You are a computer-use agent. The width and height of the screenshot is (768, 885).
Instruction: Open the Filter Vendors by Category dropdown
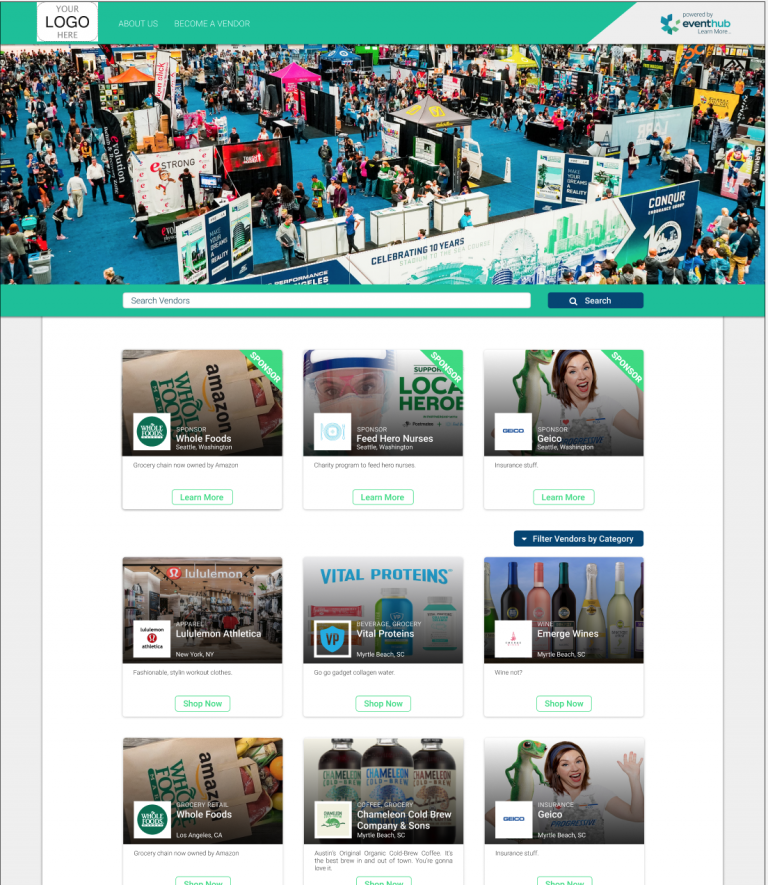(578, 538)
